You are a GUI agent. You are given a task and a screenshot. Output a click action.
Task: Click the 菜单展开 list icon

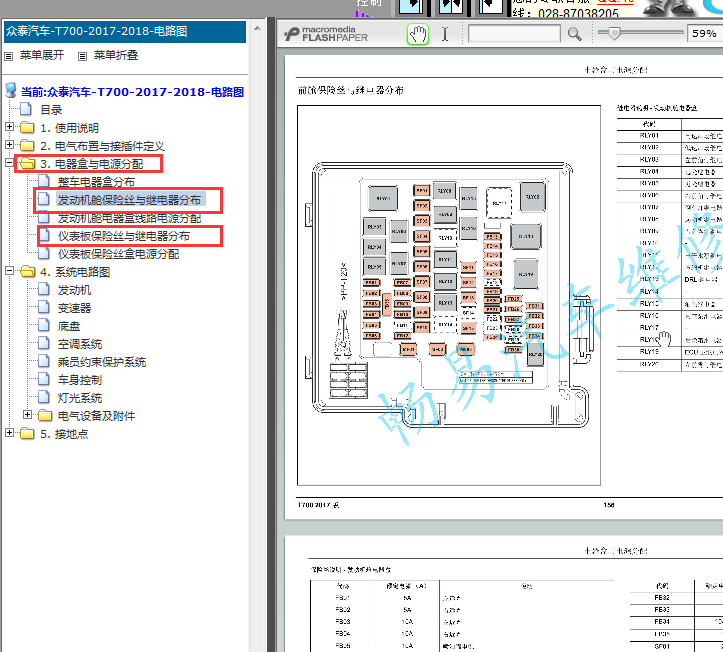[9, 56]
